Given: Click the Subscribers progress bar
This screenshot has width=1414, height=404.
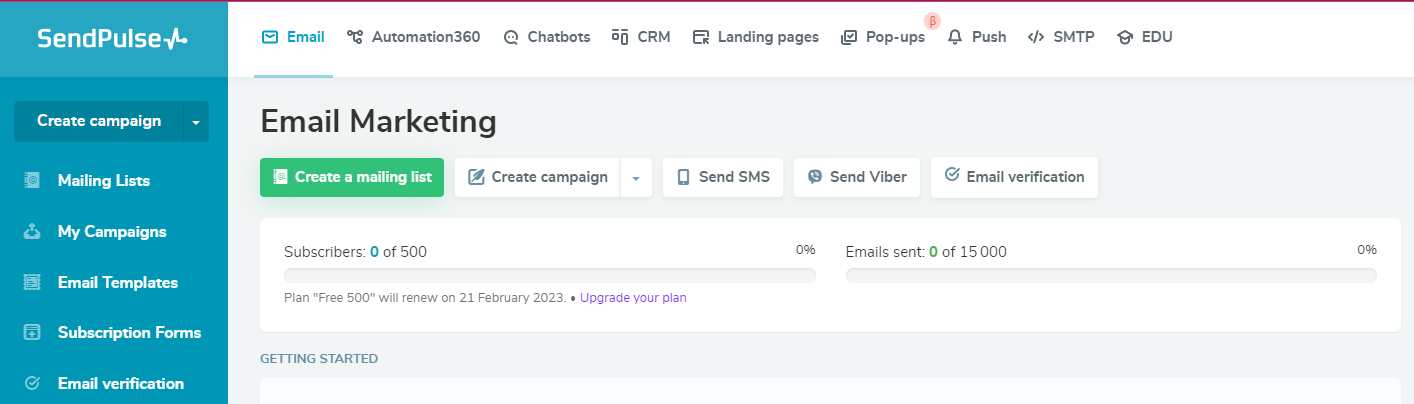Looking at the screenshot, I should pyautogui.click(x=550, y=275).
